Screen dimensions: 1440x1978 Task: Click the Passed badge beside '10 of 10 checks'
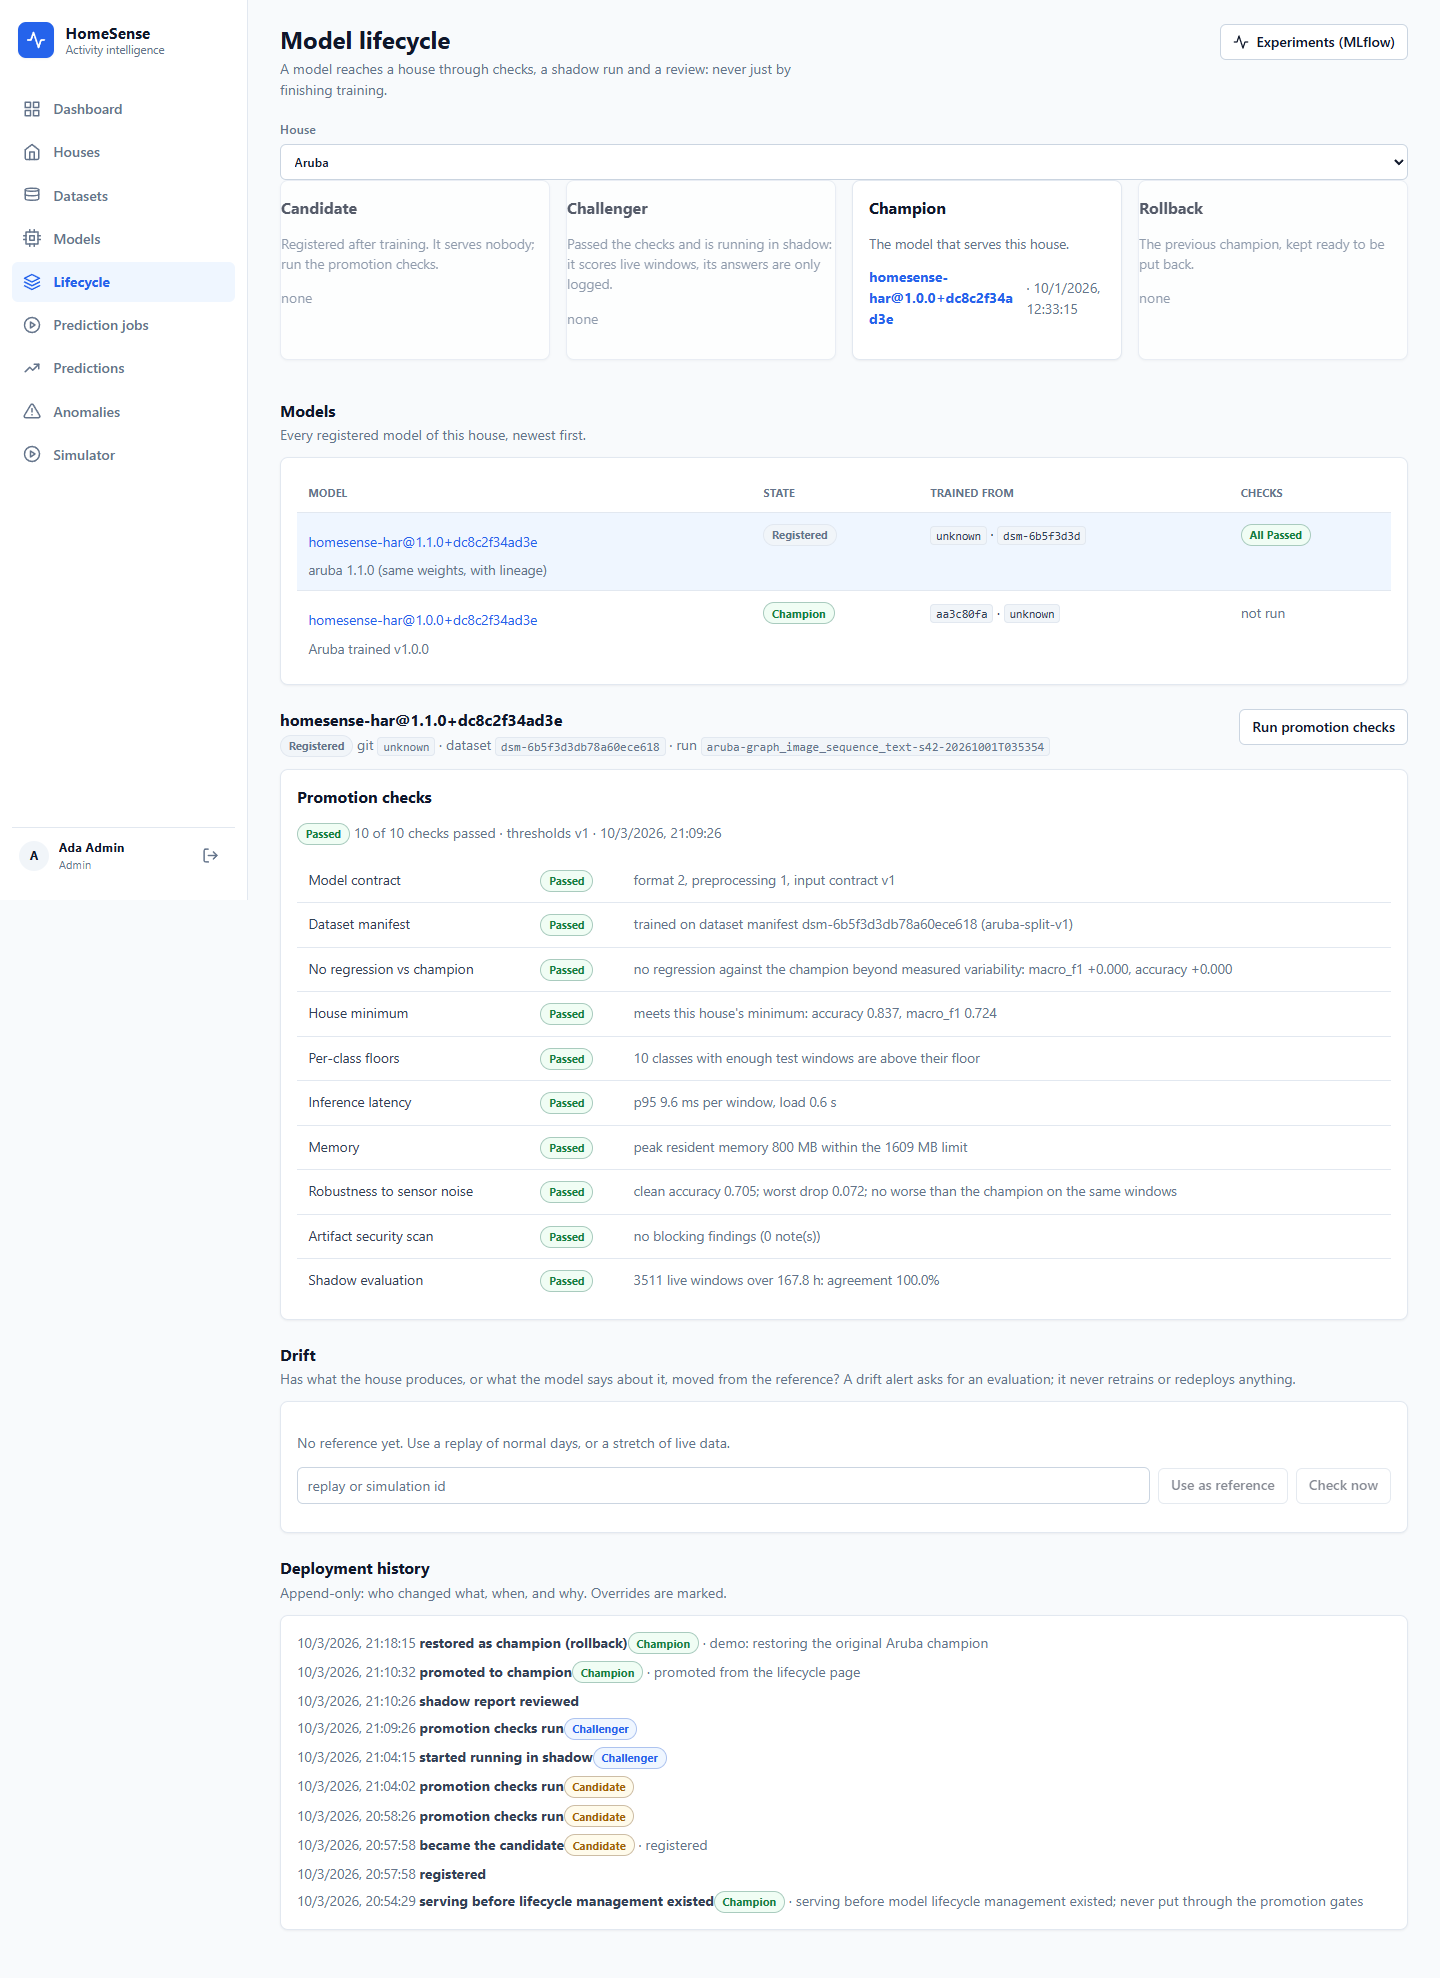point(323,834)
